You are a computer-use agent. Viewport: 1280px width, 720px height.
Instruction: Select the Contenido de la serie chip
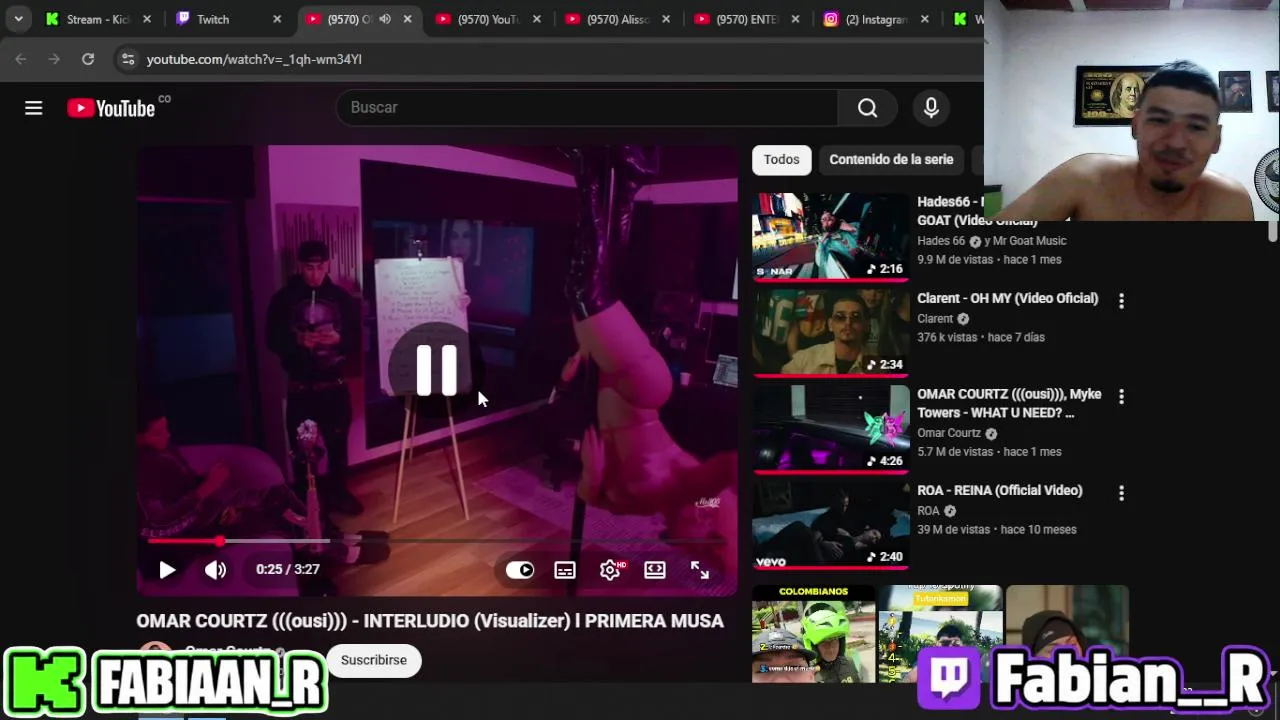891,160
